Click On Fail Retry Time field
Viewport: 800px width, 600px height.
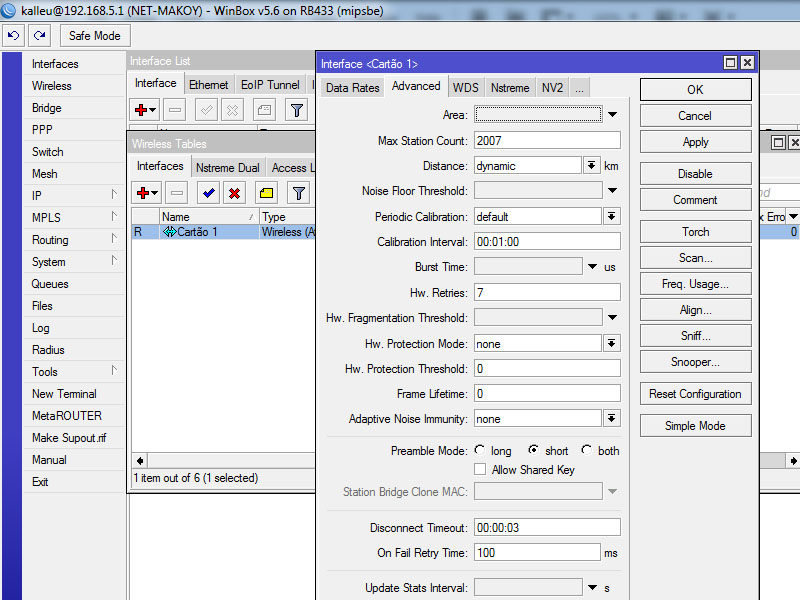[x=537, y=553]
